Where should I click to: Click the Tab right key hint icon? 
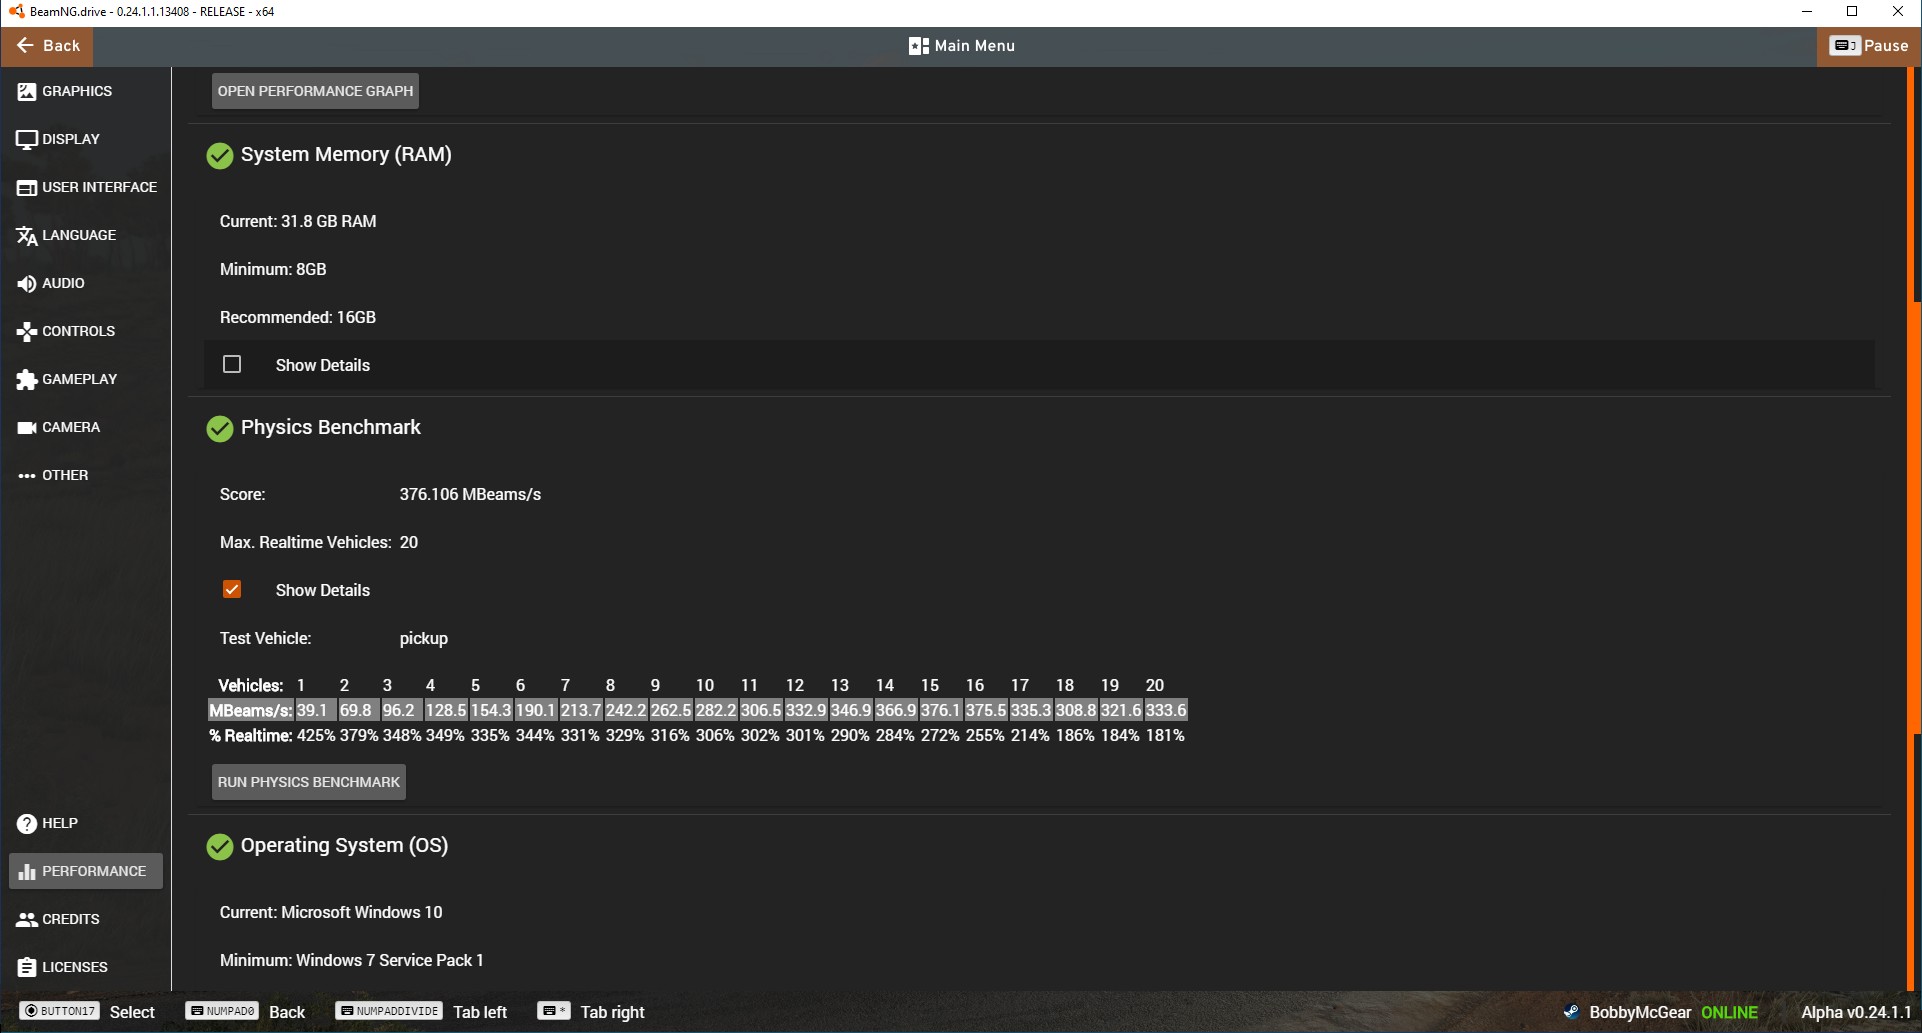click(554, 1011)
